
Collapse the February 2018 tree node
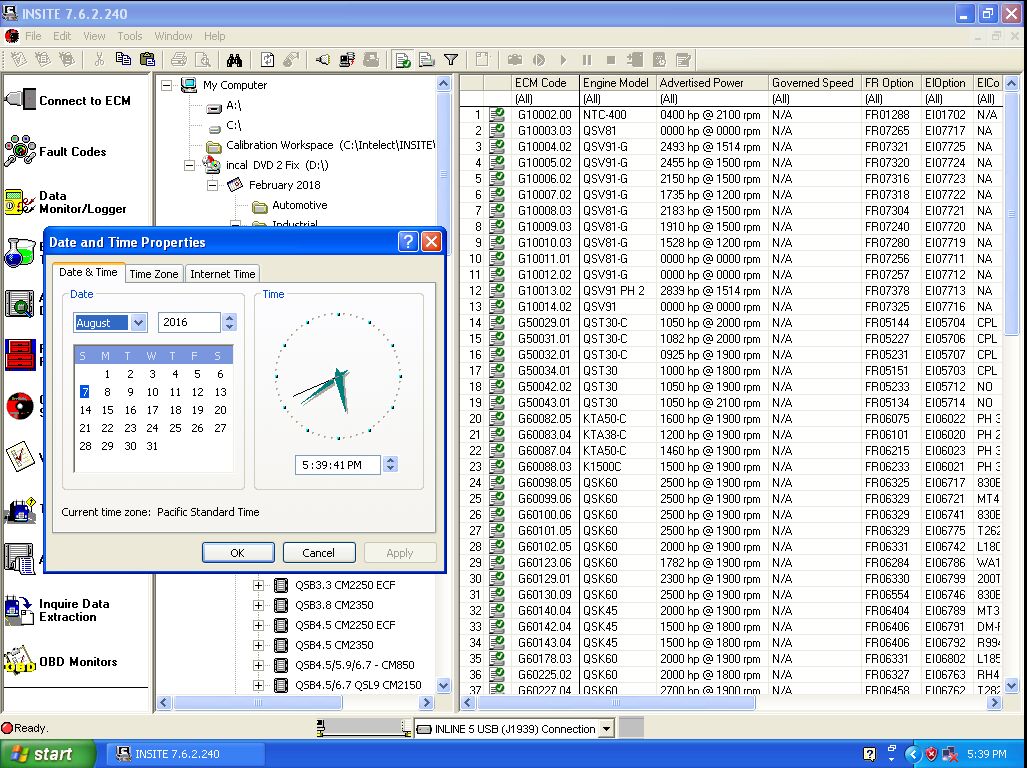pos(212,185)
